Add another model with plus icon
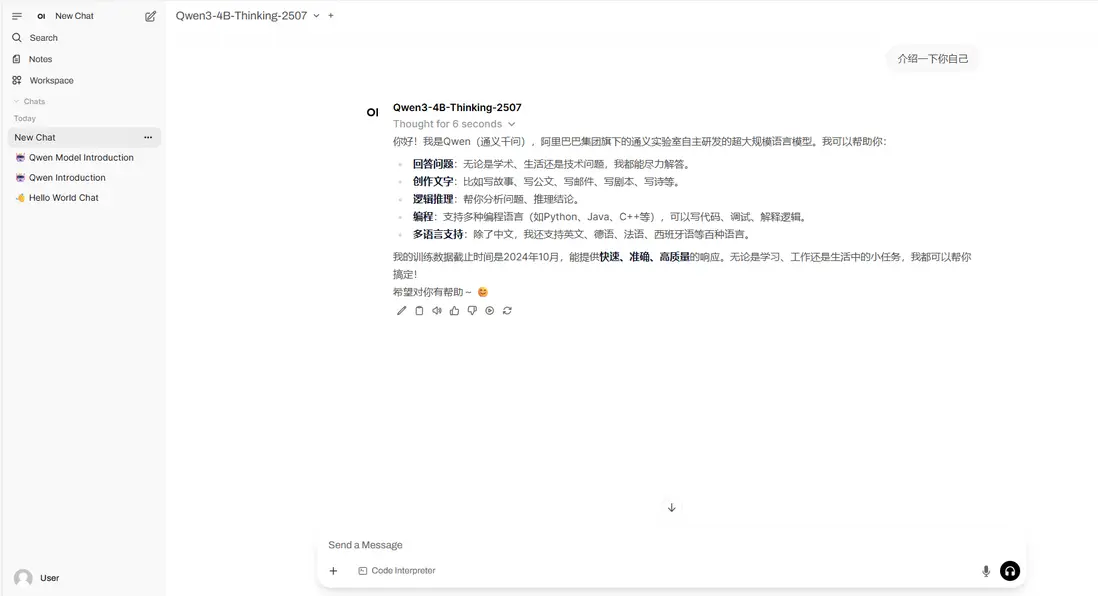 tap(331, 15)
